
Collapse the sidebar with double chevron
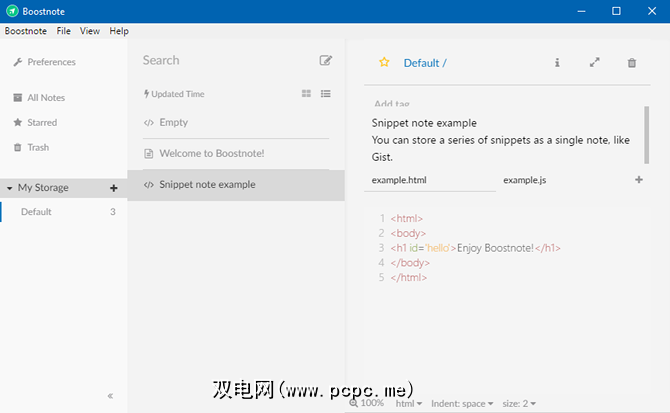[x=110, y=396]
